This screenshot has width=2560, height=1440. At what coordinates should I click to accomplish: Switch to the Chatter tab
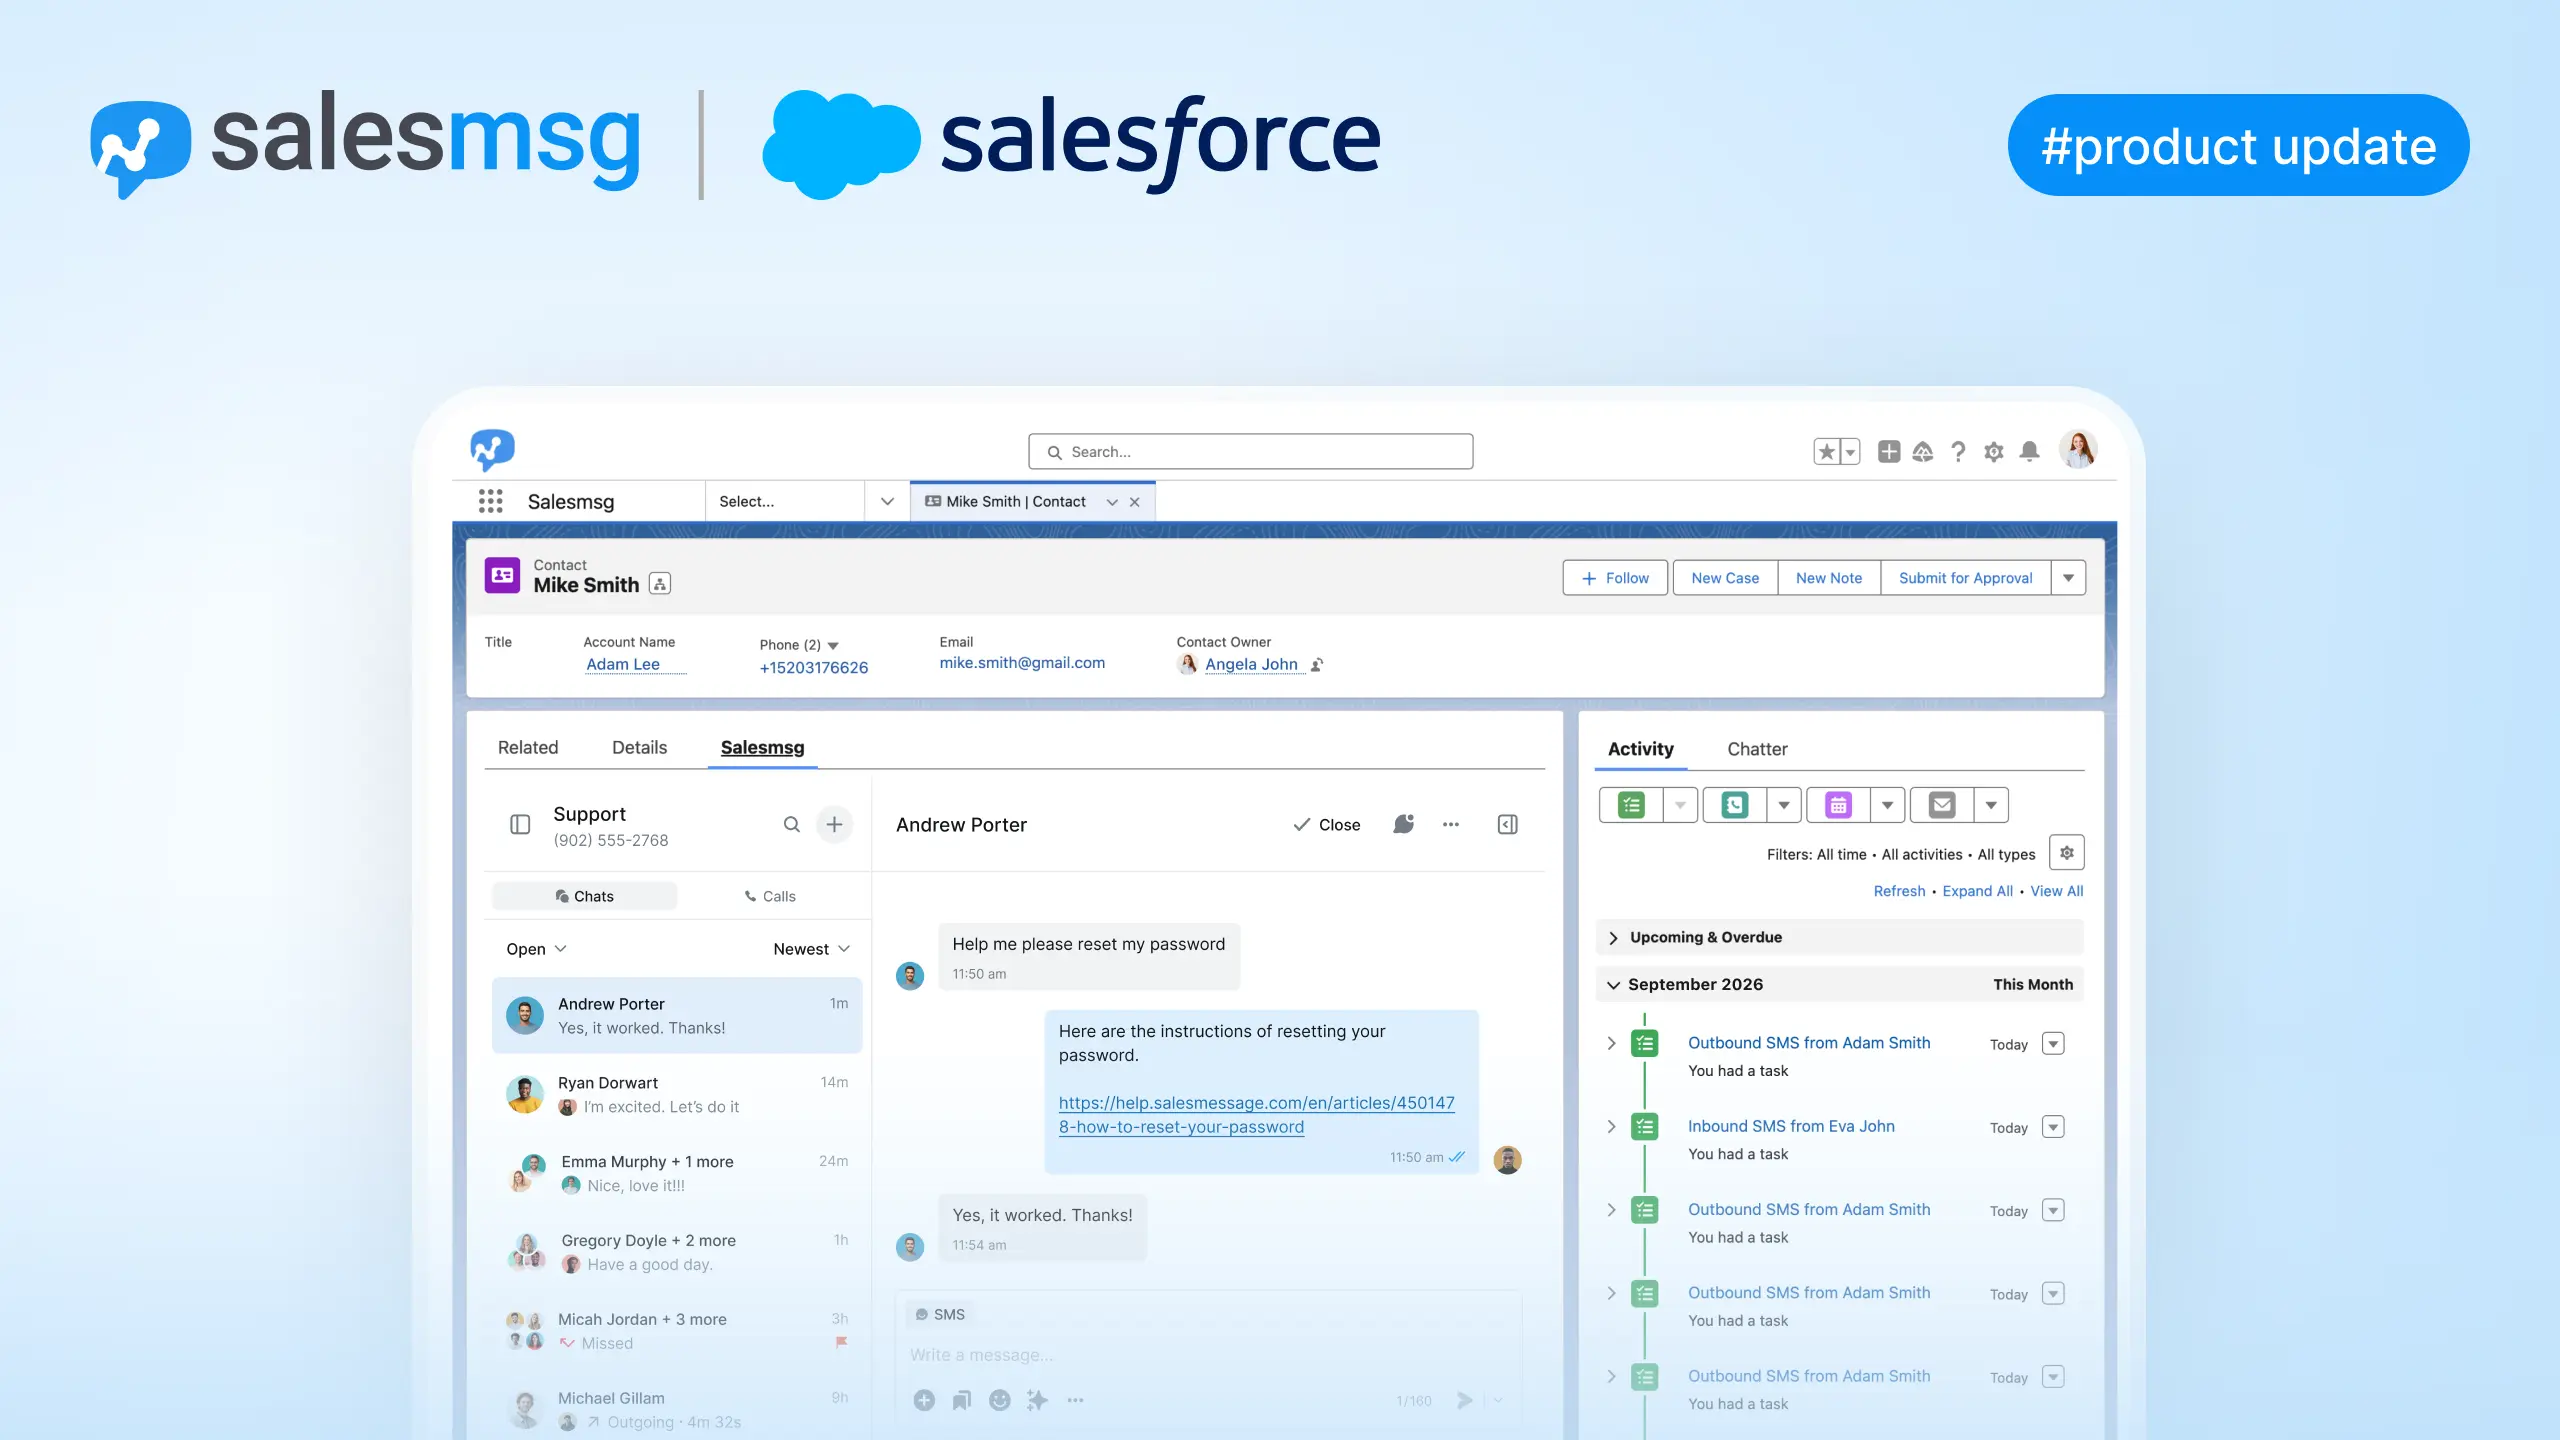[1757, 749]
